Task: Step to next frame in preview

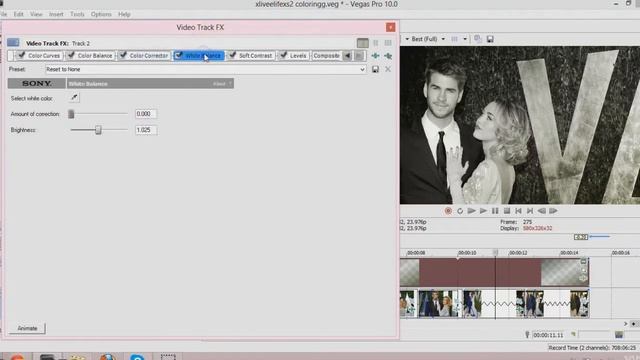Action: click(x=553, y=211)
